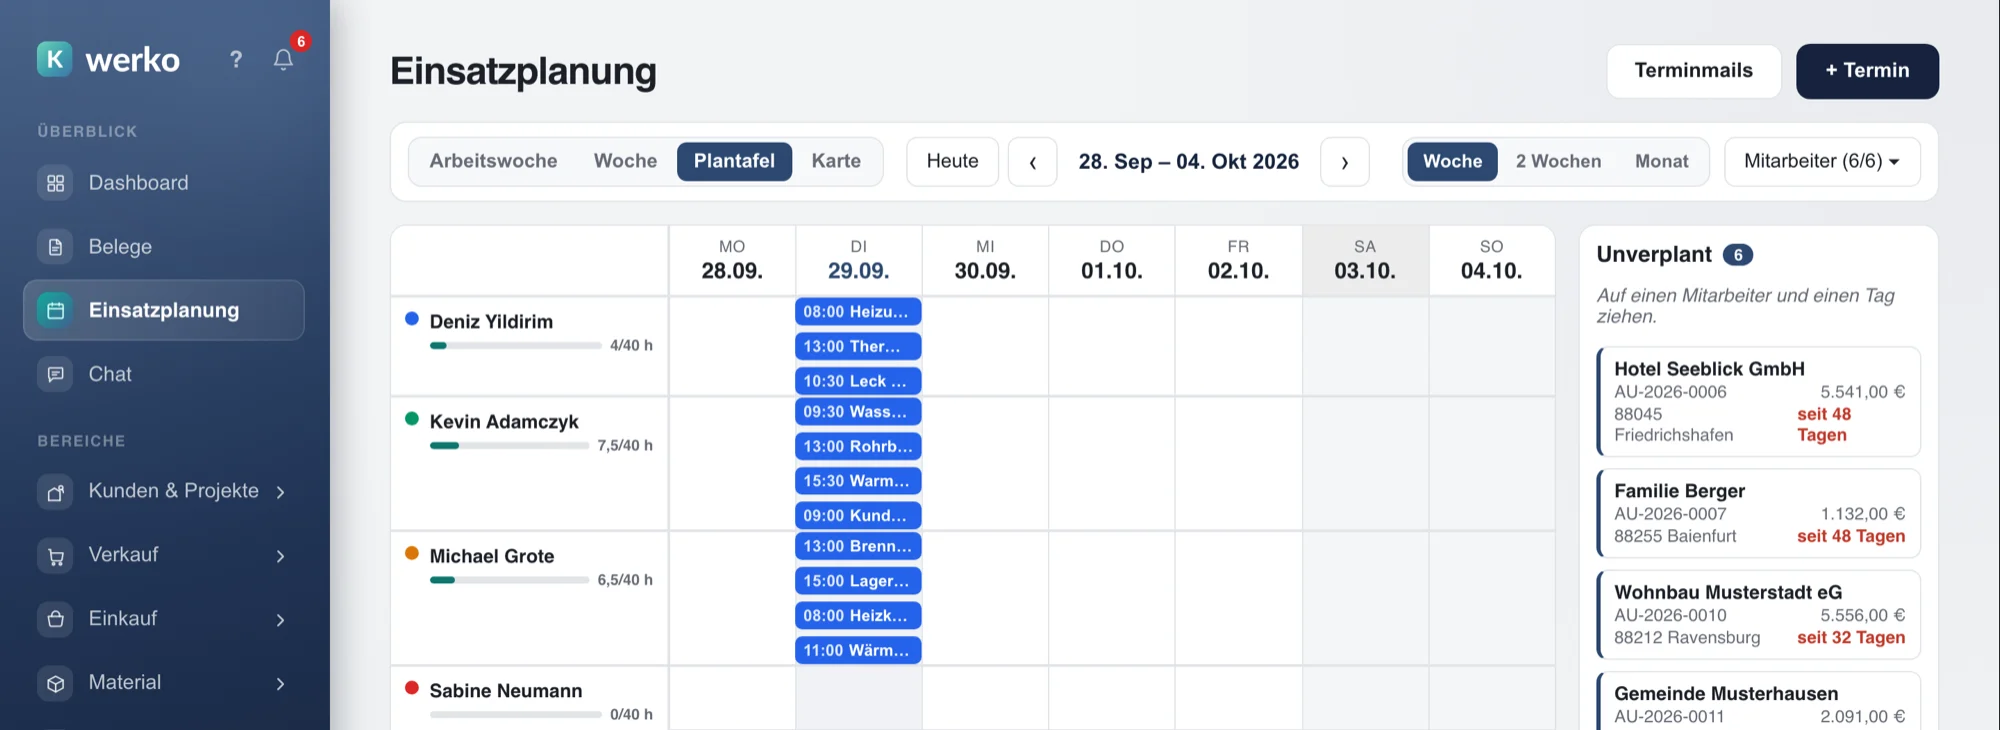This screenshot has width=2000, height=730.
Task: Expand the Einkauf section chevron
Action: pyautogui.click(x=281, y=620)
